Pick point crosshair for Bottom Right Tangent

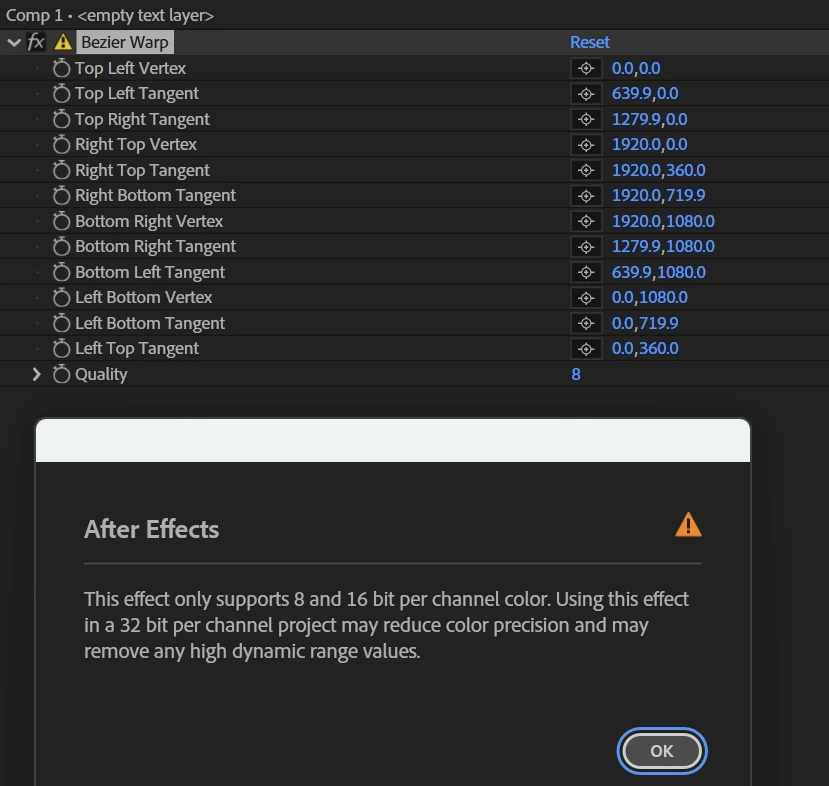(586, 246)
